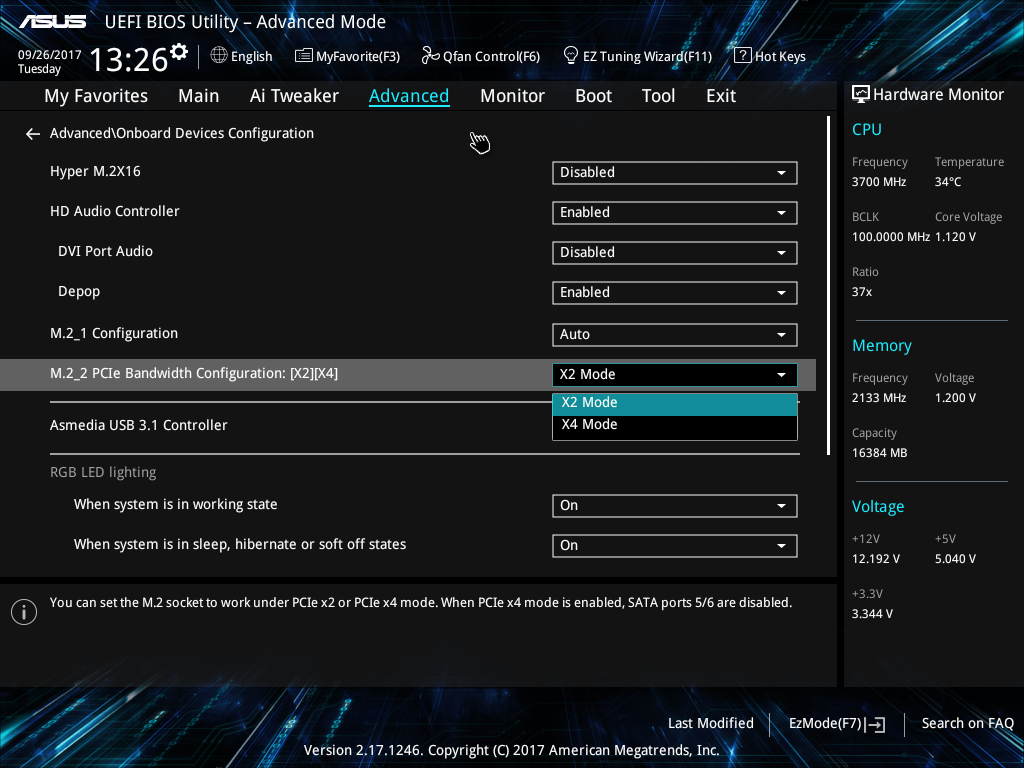Select Asmedia USB 3.1 Controller row

pos(138,425)
